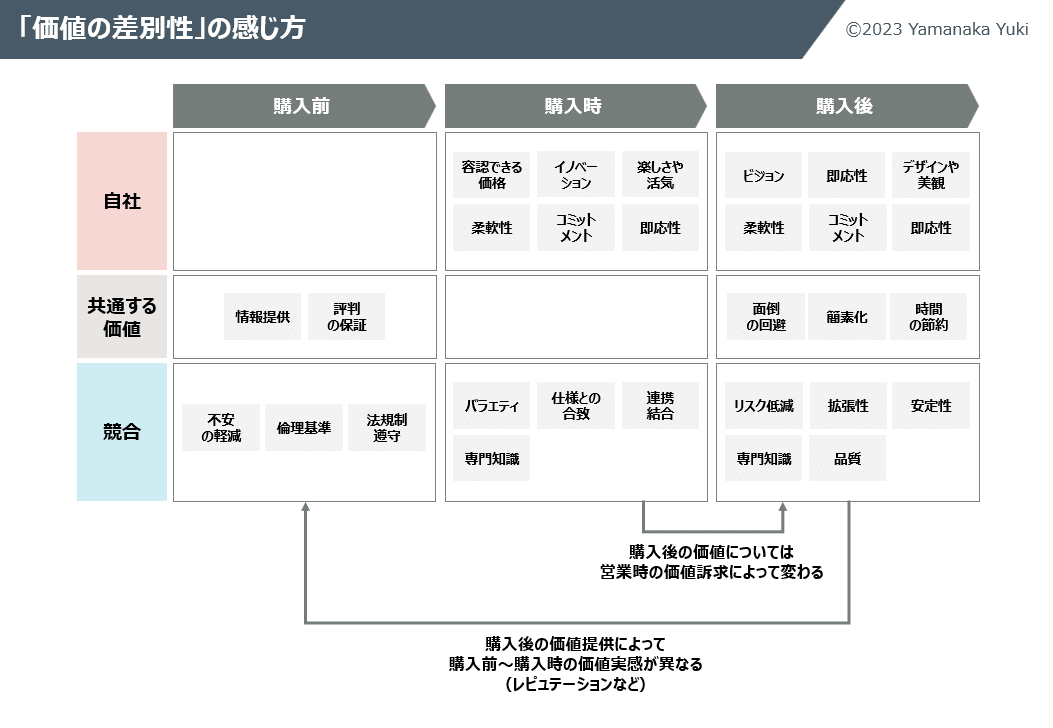1053x728 pixels.
Task: Select the 仕様との合致 value box
Action: (x=576, y=406)
